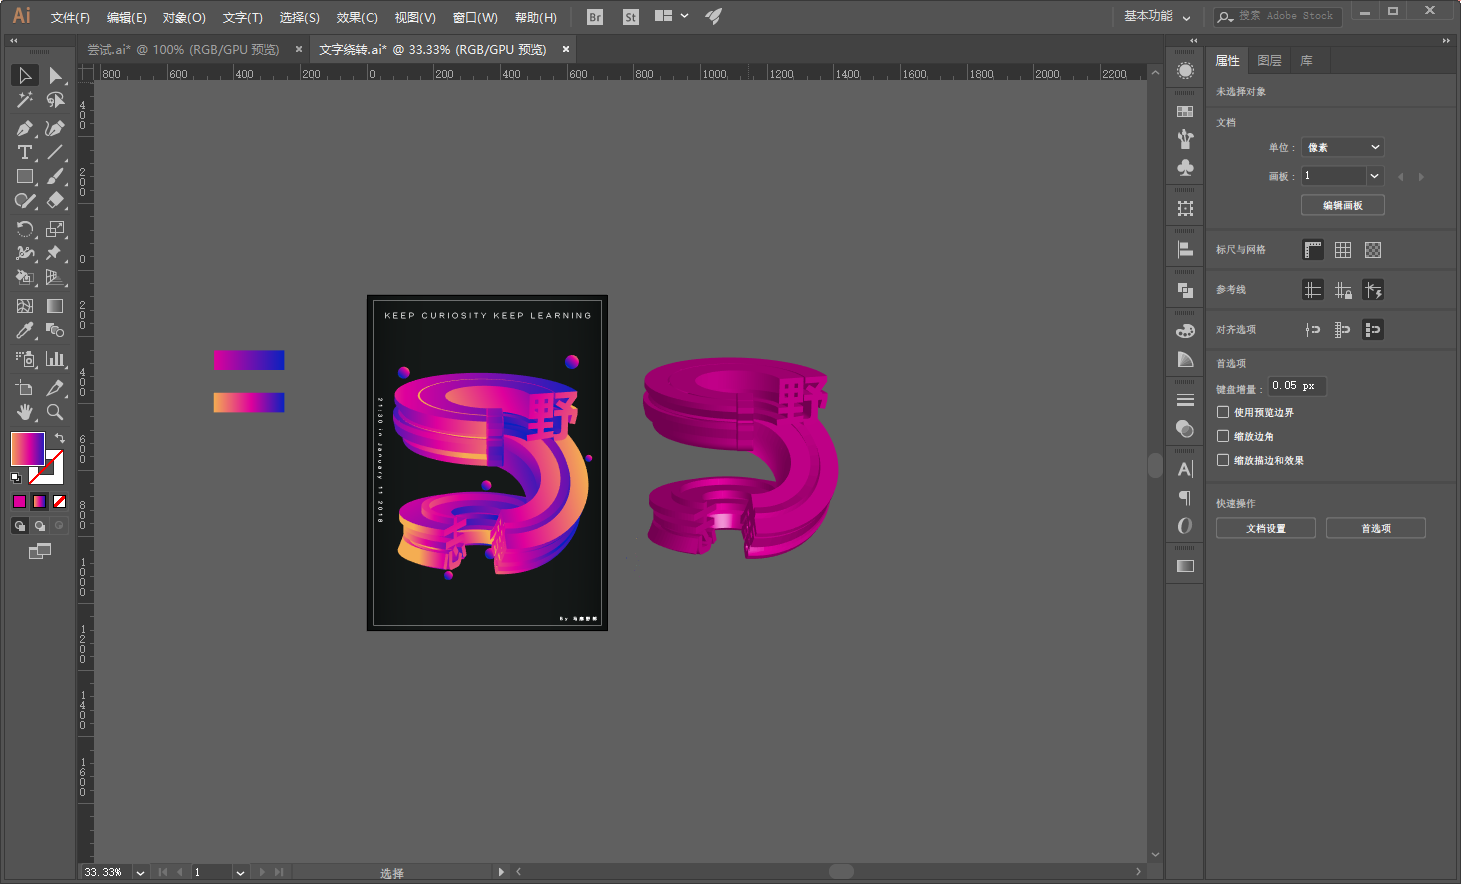Viewport: 1461px width, 884px height.
Task: Select the Hand tool
Action: tap(25, 411)
